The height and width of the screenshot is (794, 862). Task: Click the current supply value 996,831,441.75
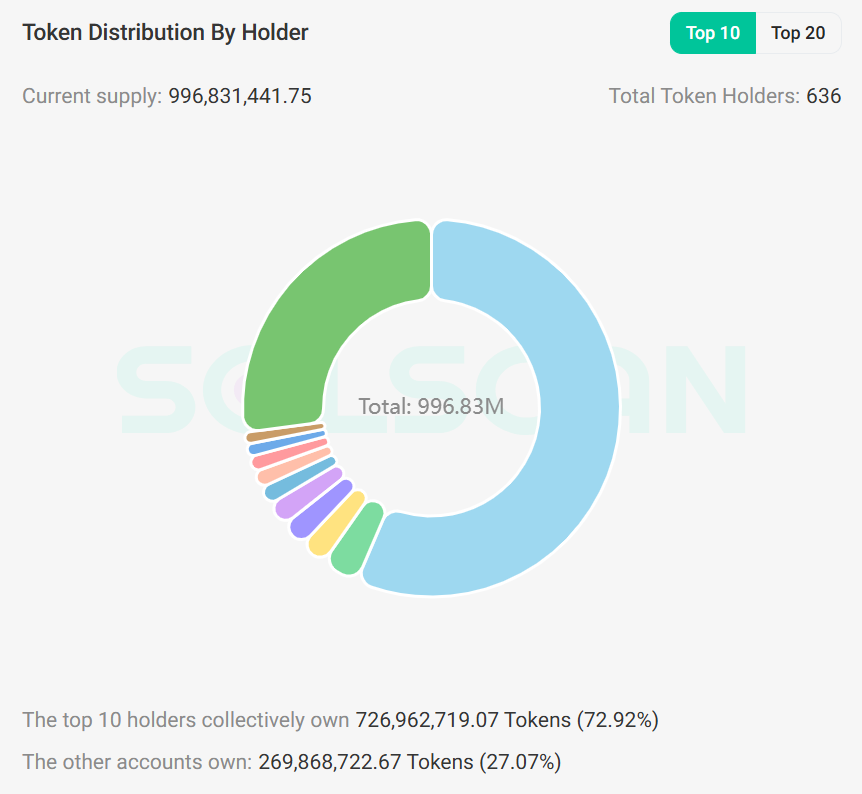click(240, 97)
